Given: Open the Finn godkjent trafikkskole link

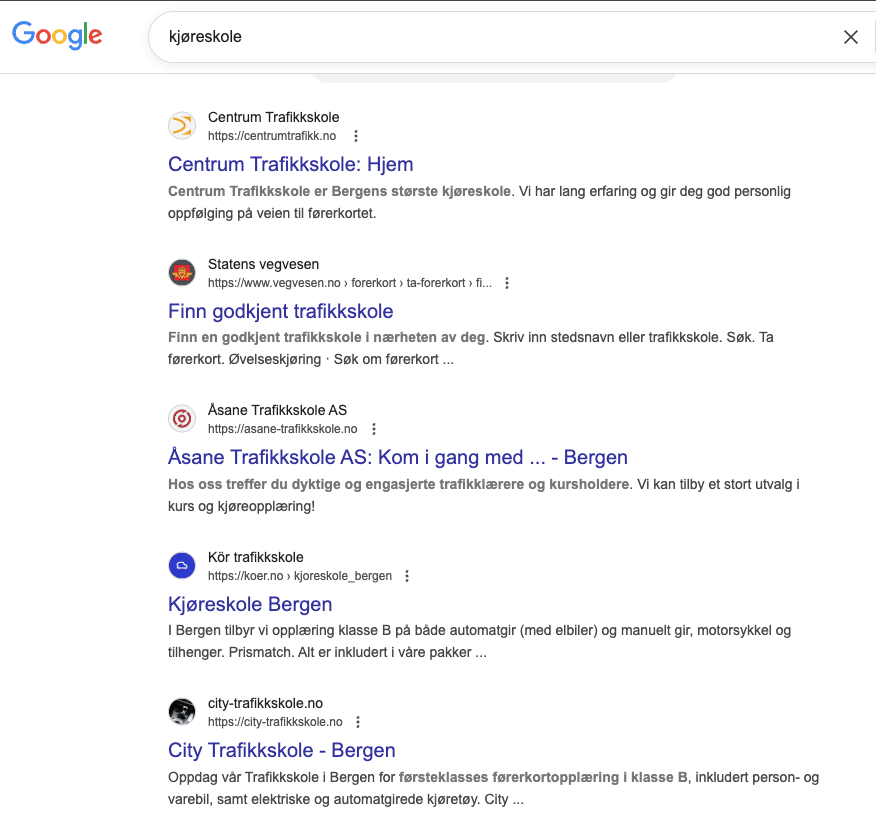Looking at the screenshot, I should [280, 311].
